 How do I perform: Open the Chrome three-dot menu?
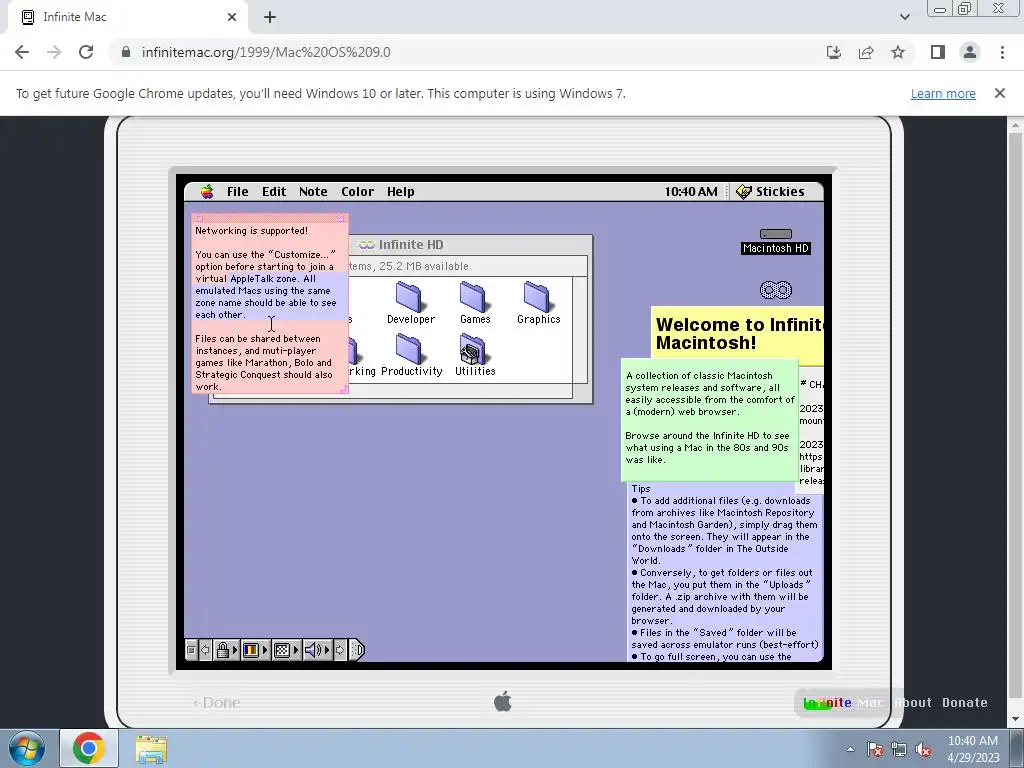tap(1002, 52)
